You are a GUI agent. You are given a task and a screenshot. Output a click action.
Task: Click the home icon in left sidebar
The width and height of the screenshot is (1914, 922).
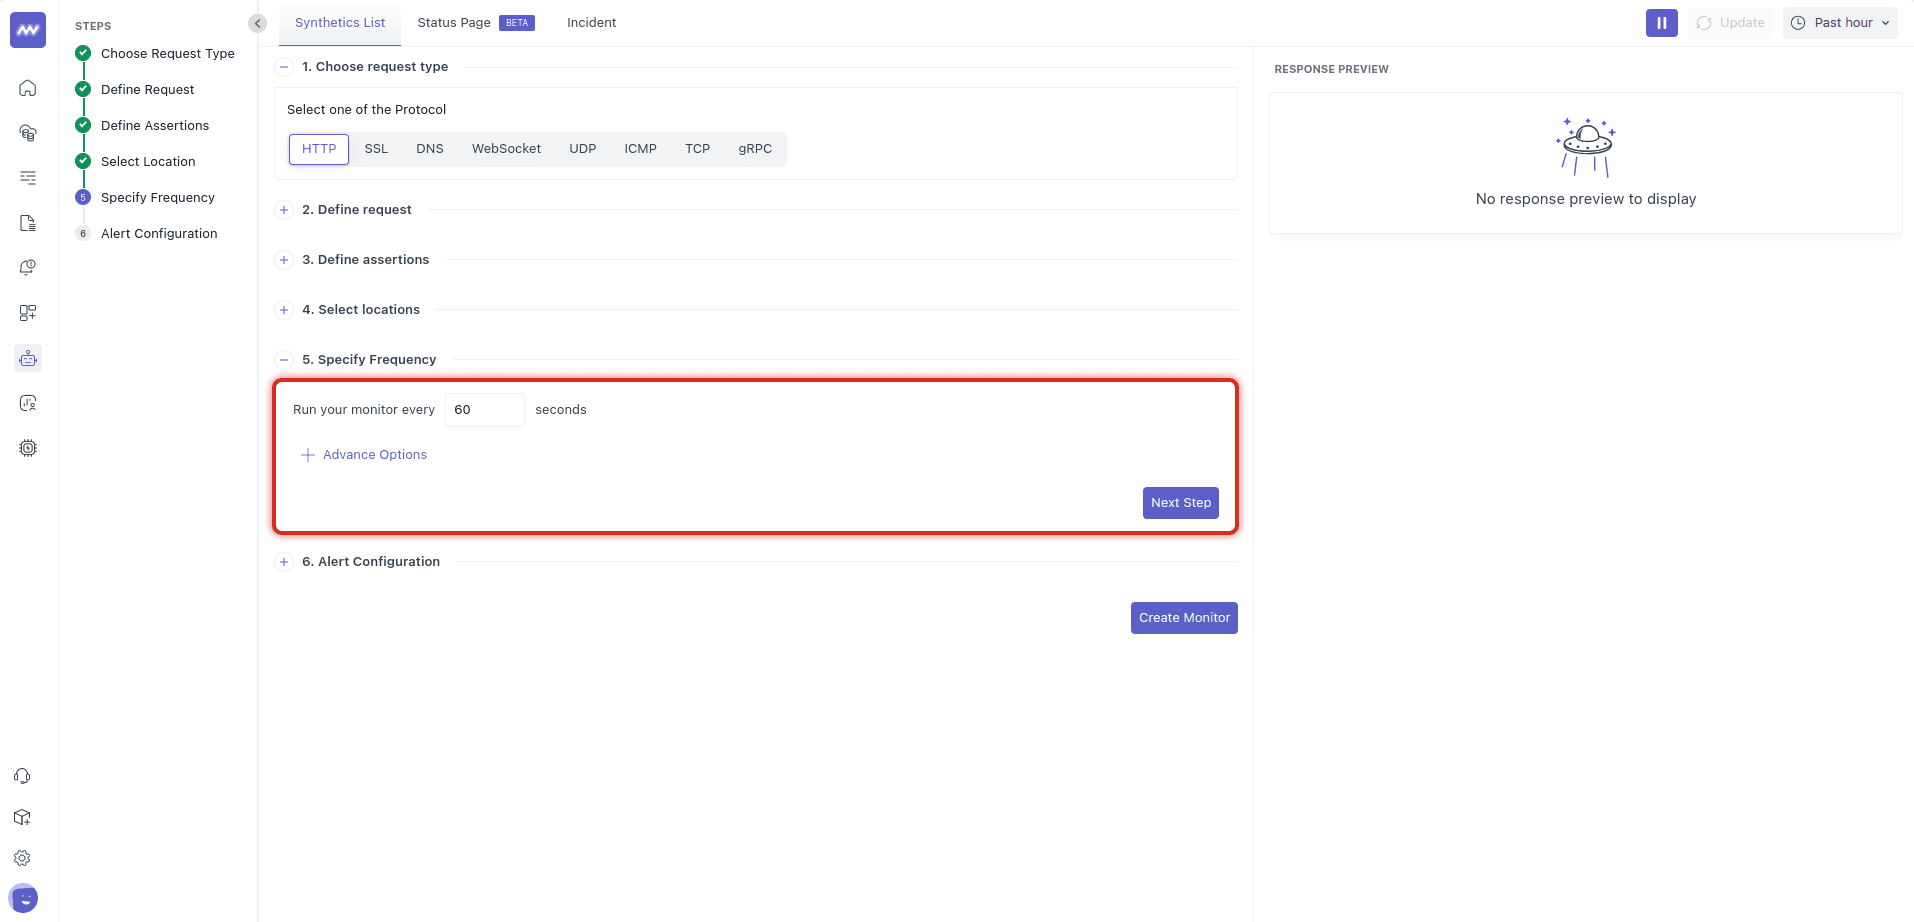click(28, 88)
